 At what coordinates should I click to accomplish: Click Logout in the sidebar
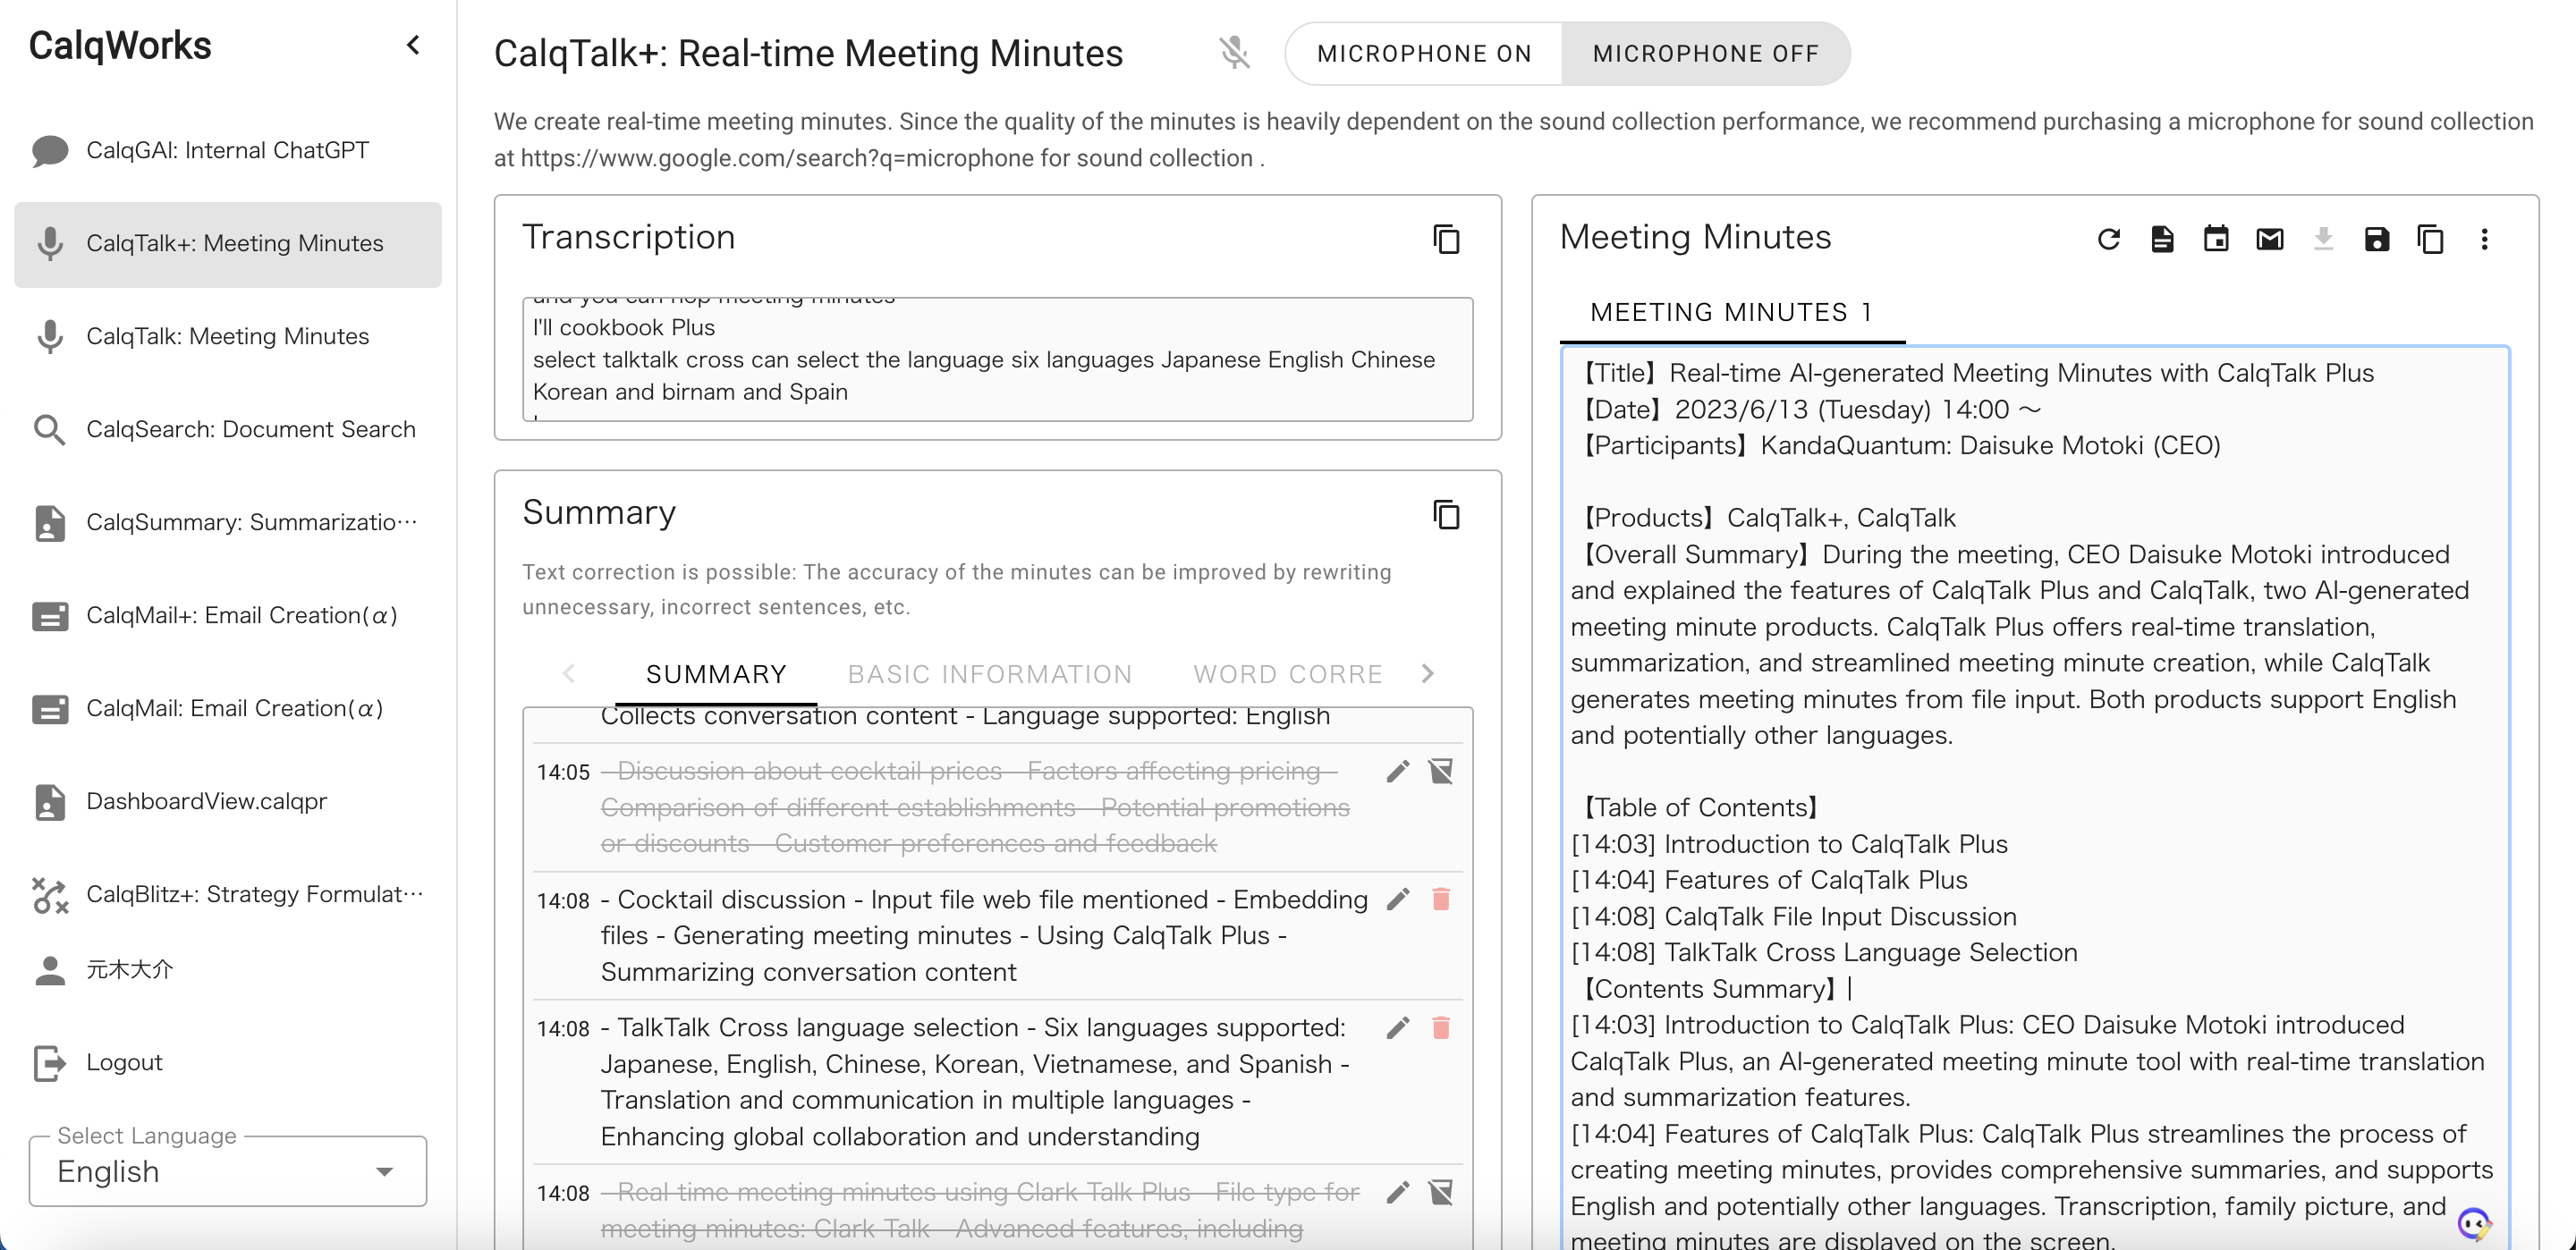point(124,1062)
